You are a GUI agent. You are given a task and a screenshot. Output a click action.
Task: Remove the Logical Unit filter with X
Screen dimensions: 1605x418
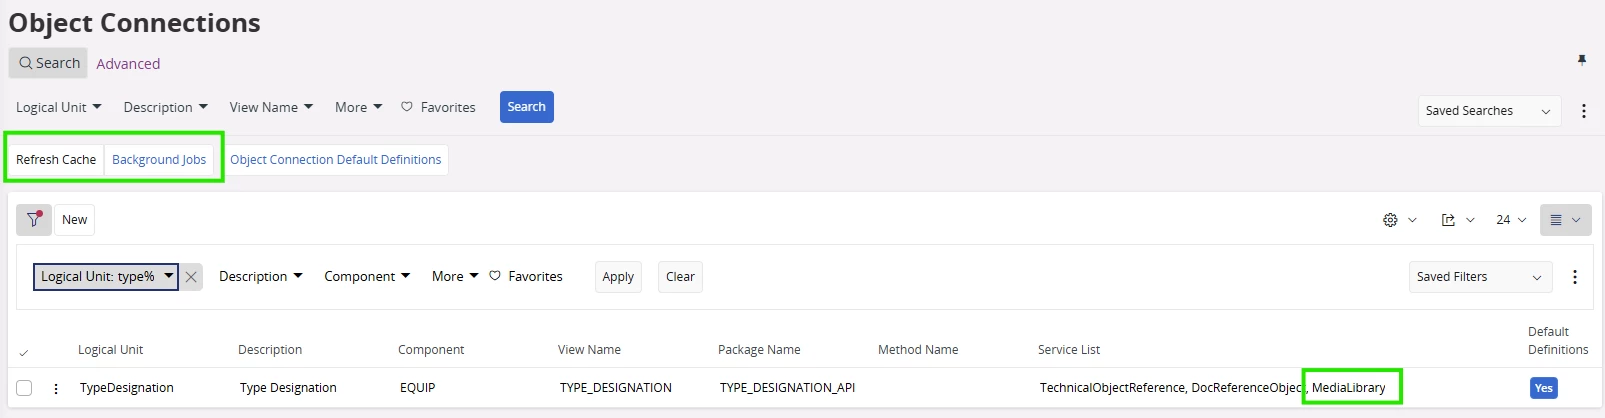[x=191, y=277]
